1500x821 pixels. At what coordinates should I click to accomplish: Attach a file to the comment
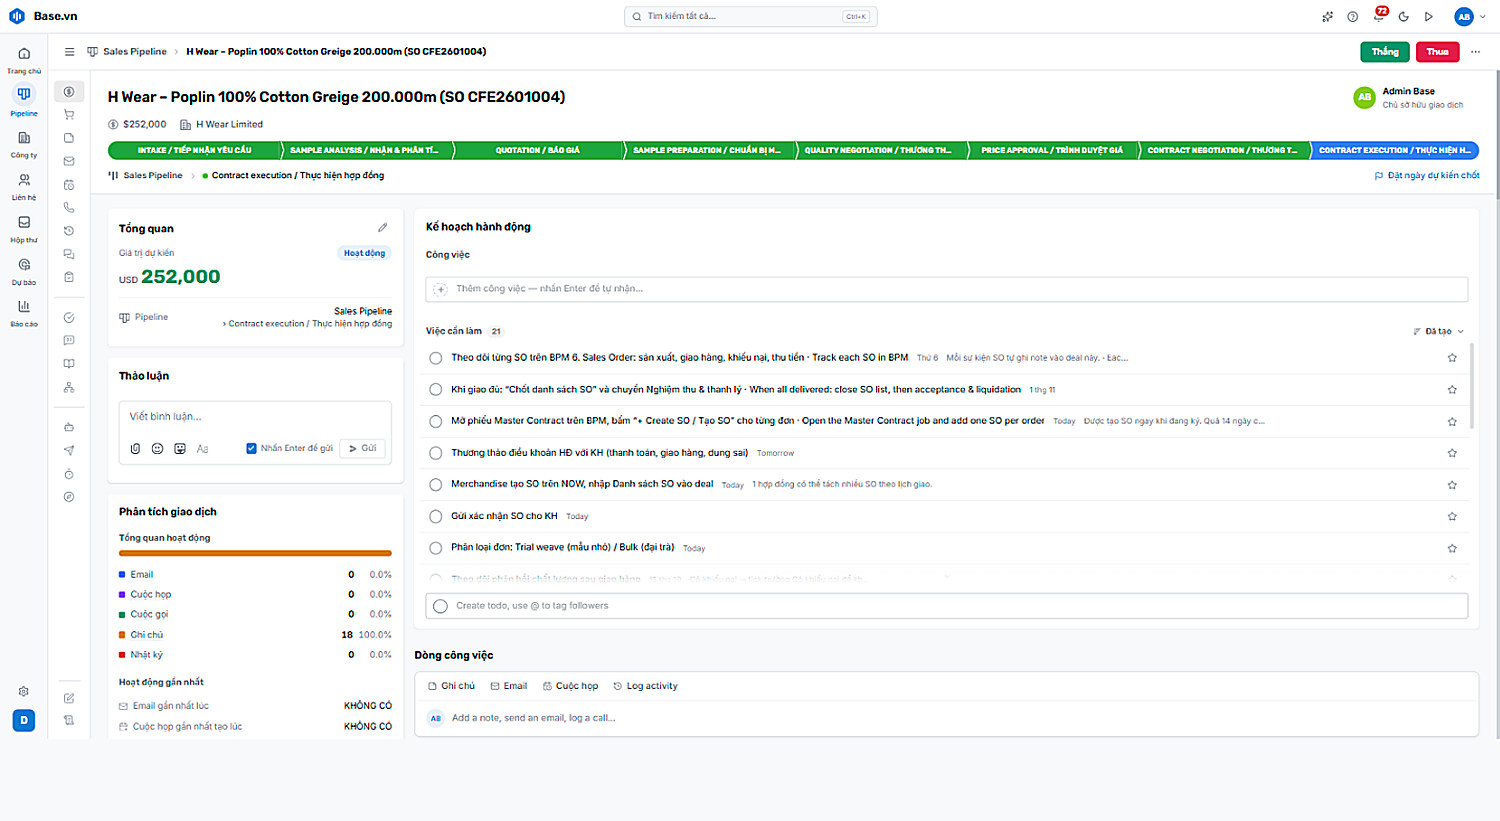pos(135,449)
